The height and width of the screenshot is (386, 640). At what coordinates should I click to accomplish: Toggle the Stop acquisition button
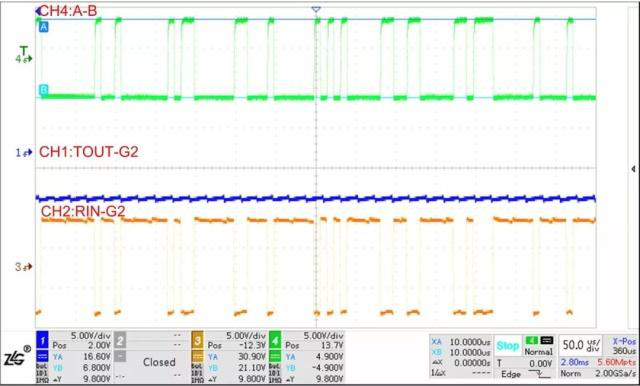click(x=507, y=346)
